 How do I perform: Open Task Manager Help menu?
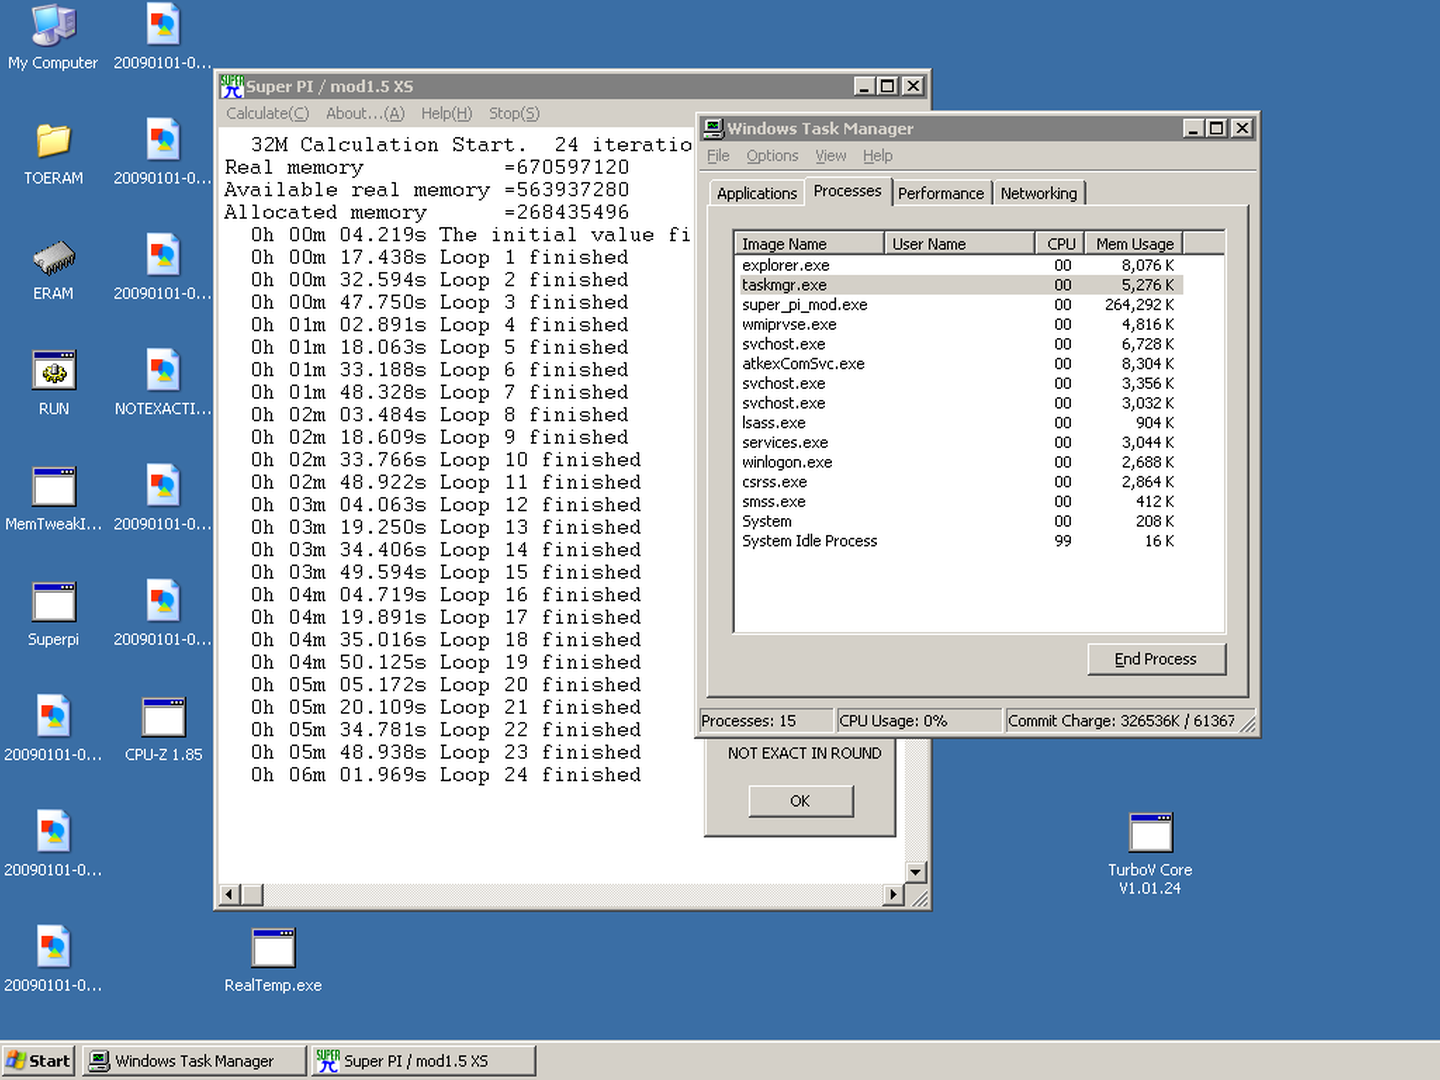click(877, 156)
